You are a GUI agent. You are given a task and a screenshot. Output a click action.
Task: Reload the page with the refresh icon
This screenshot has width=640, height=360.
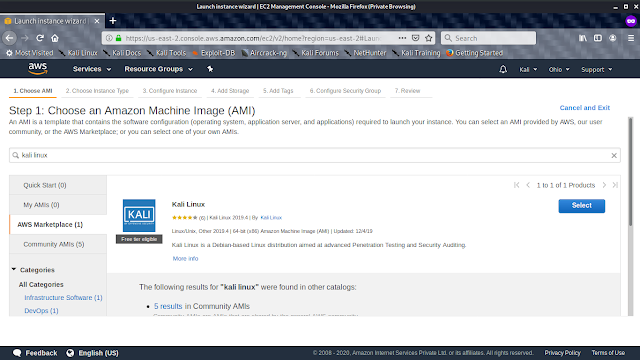coord(40,38)
